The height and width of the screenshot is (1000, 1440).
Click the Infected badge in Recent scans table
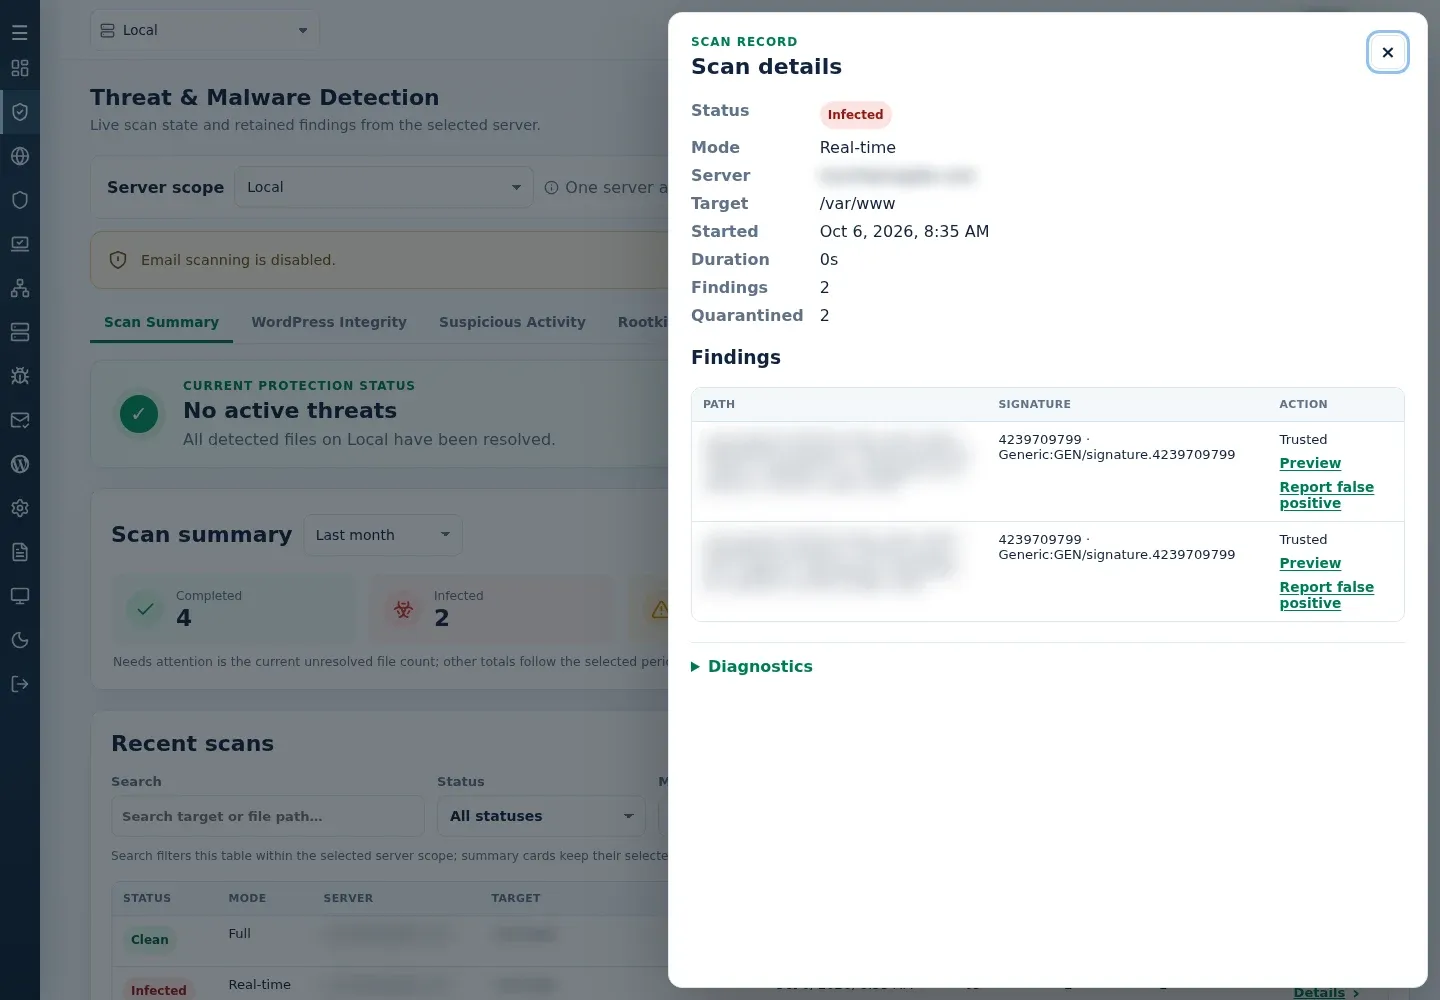(158, 990)
